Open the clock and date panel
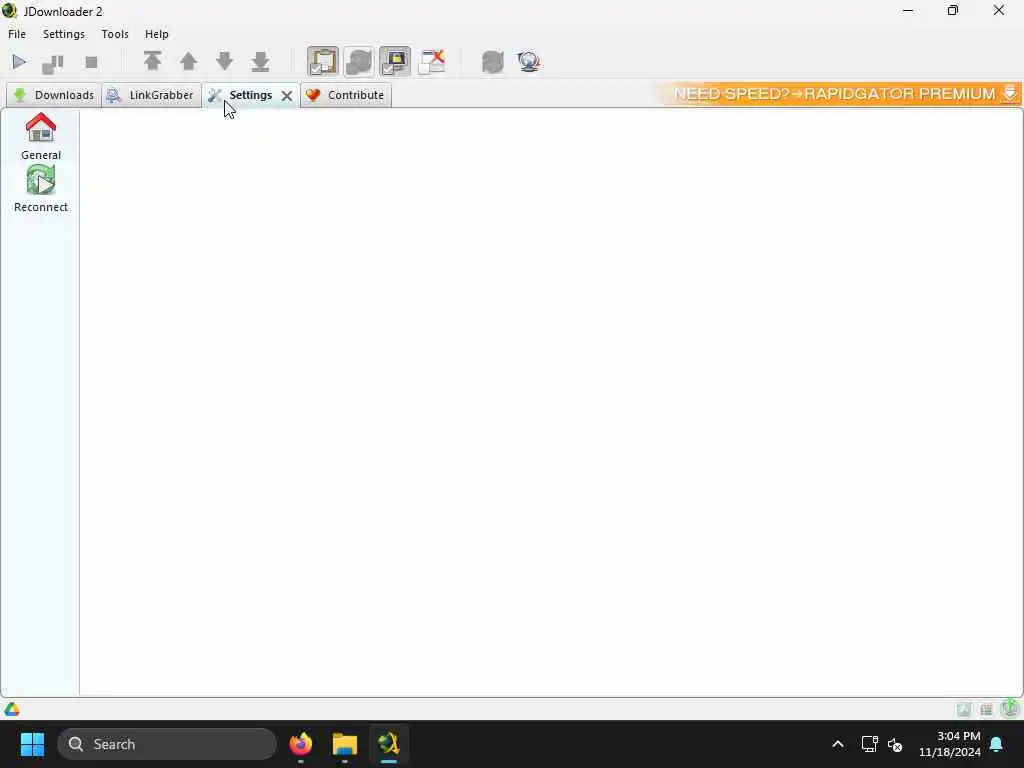Image resolution: width=1024 pixels, height=768 pixels. 950,744
